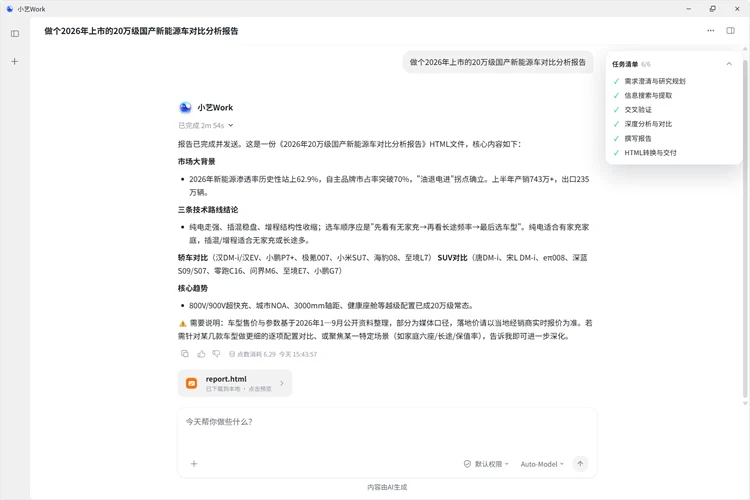Give thumbs up to the response
The height and width of the screenshot is (500, 750).
coord(201,354)
